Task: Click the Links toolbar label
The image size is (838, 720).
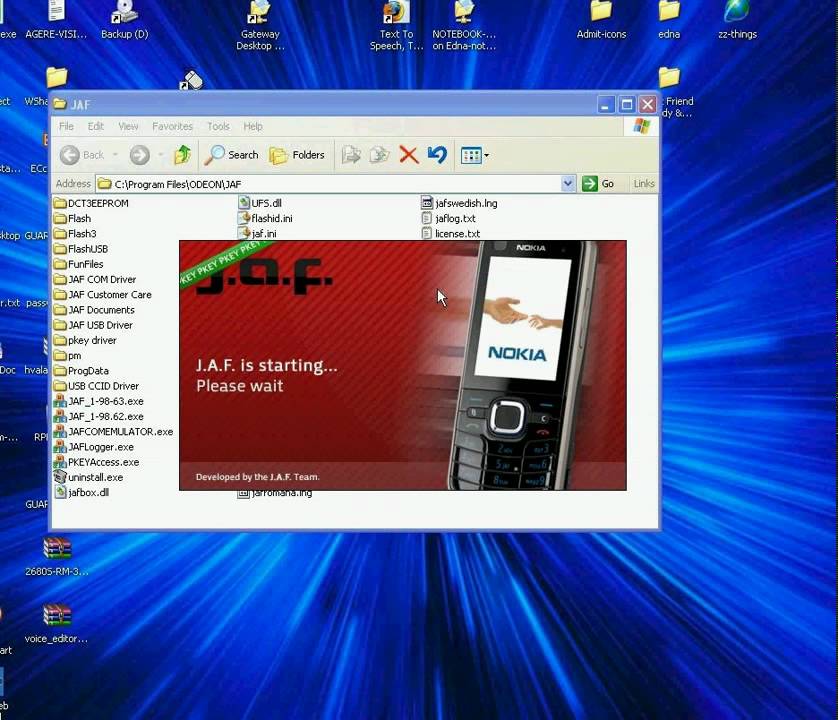Action: coord(643,183)
